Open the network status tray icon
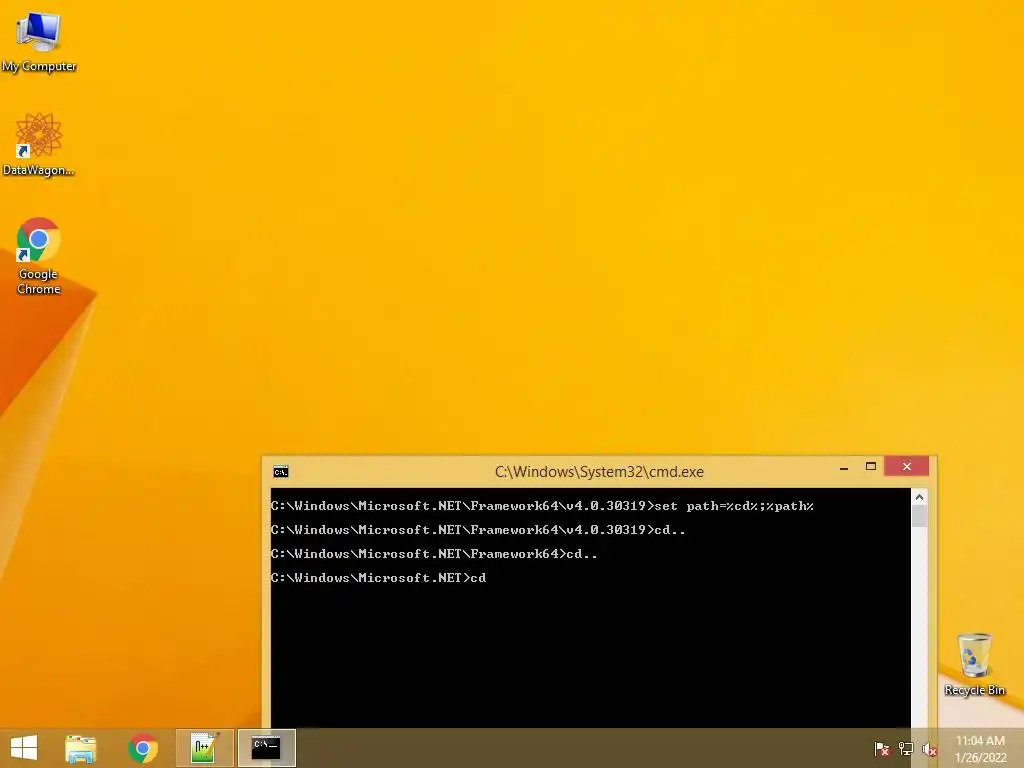Image resolution: width=1024 pixels, height=768 pixels. [906, 748]
